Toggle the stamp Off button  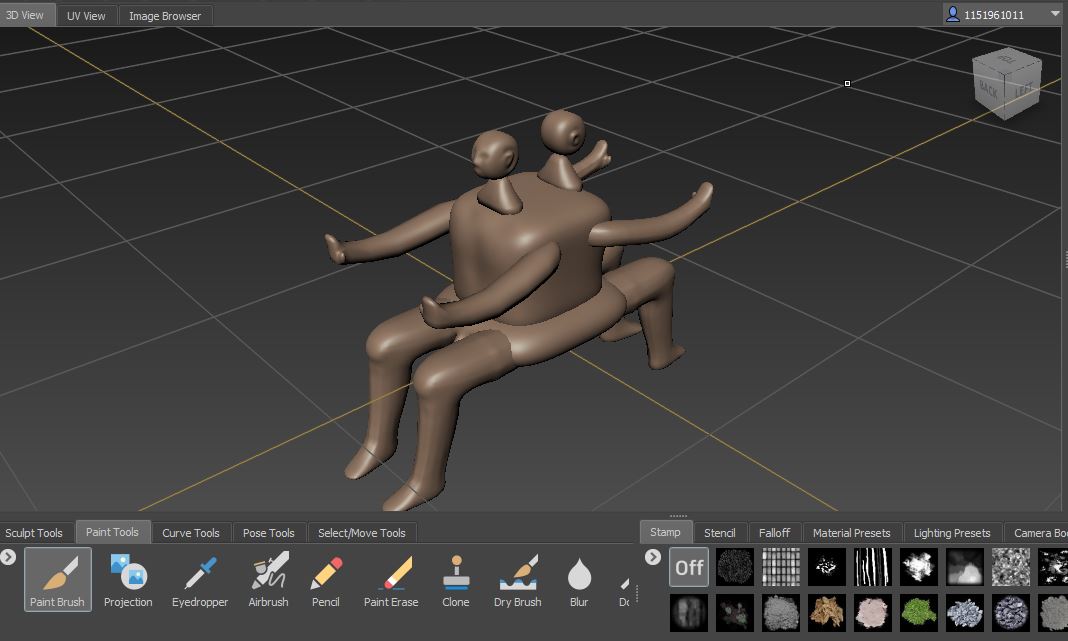tap(689, 567)
